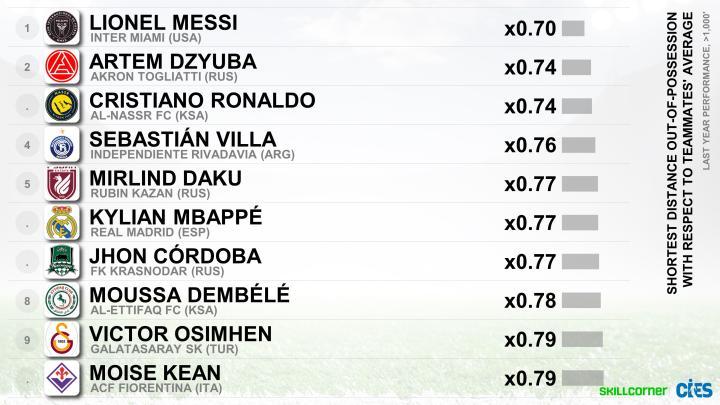Click the Real Madrid crest
This screenshot has width=720, height=405.
point(62,222)
